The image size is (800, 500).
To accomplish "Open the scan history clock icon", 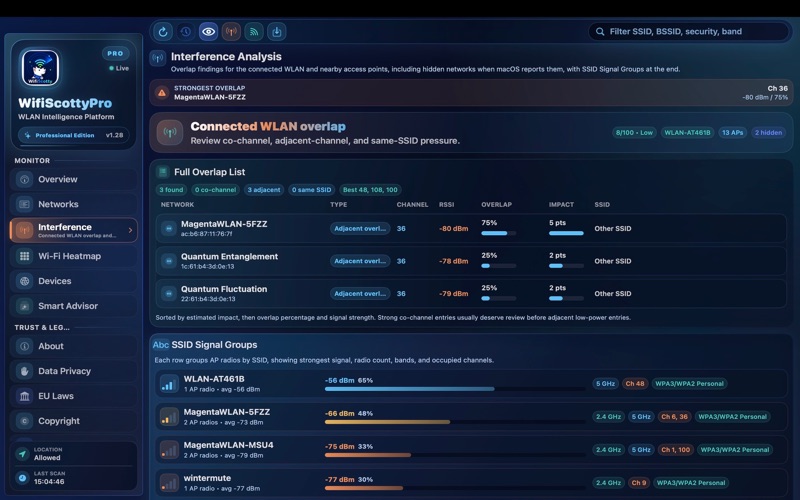I will coord(186,32).
